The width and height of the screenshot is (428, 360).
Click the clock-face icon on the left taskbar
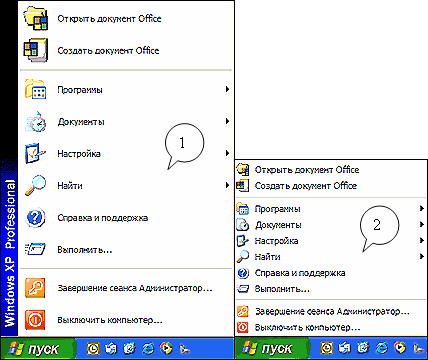[x=93, y=349]
